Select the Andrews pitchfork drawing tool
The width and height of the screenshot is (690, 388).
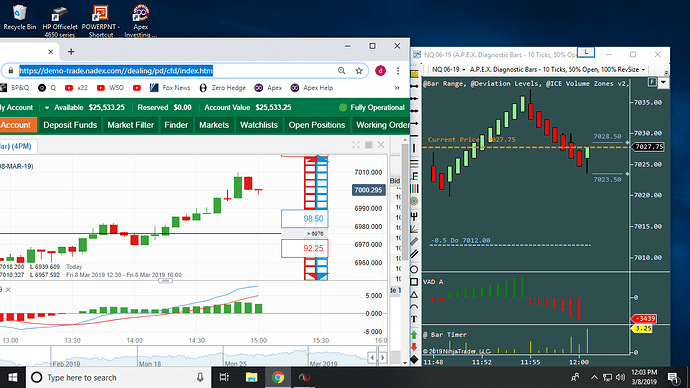pyautogui.click(x=414, y=216)
